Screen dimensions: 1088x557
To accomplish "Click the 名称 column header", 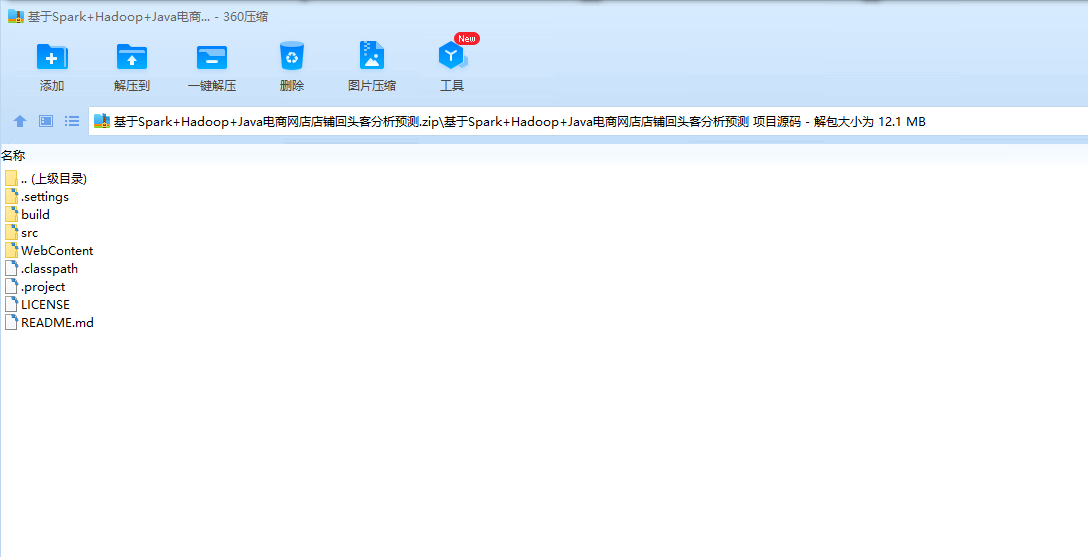I will pos(13,155).
